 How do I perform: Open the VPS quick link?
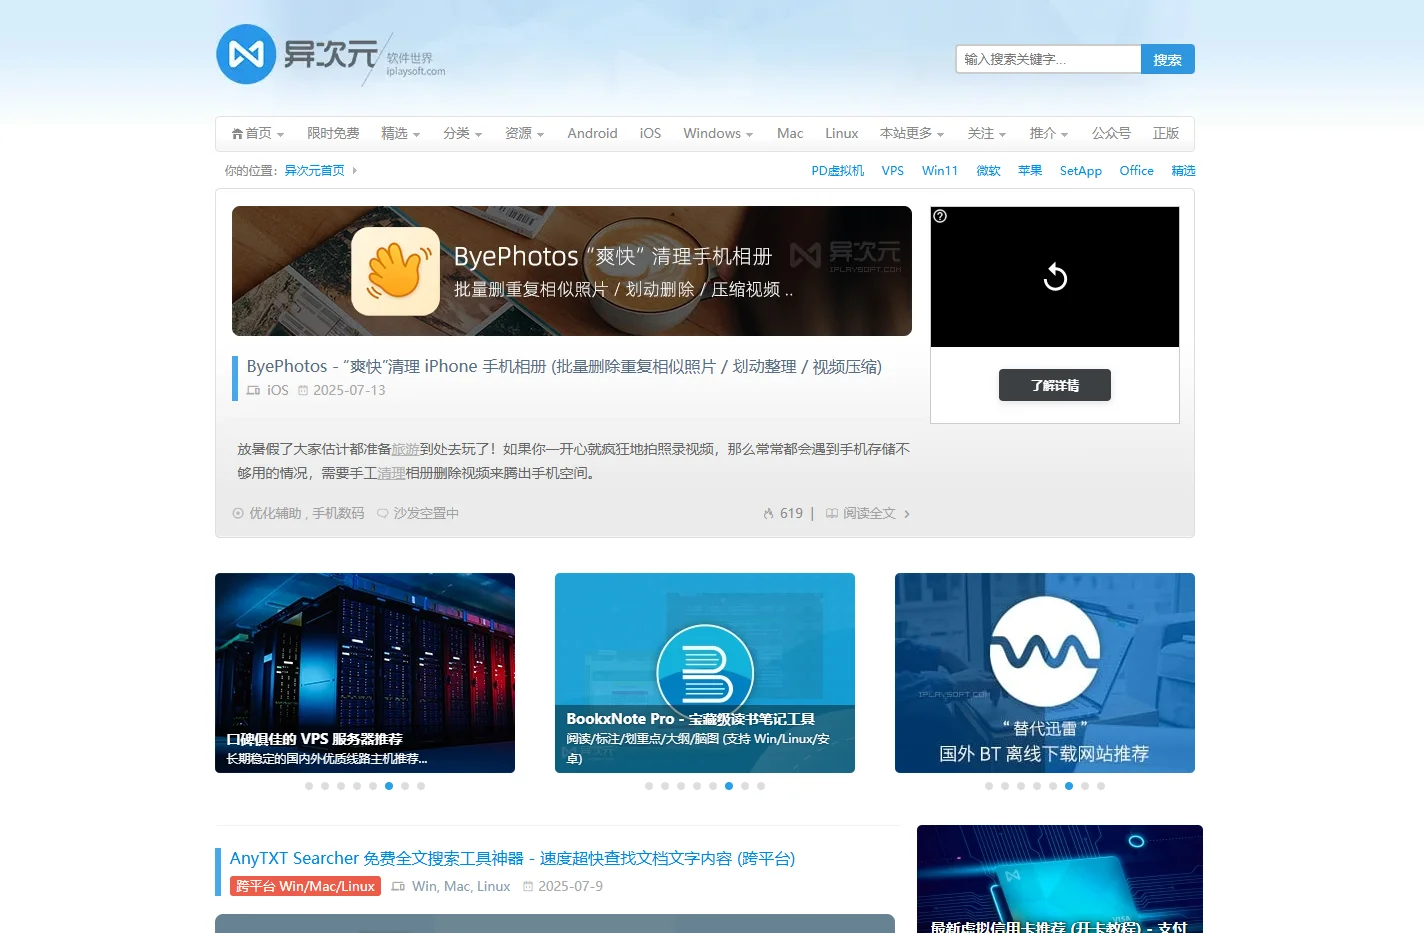[893, 171]
